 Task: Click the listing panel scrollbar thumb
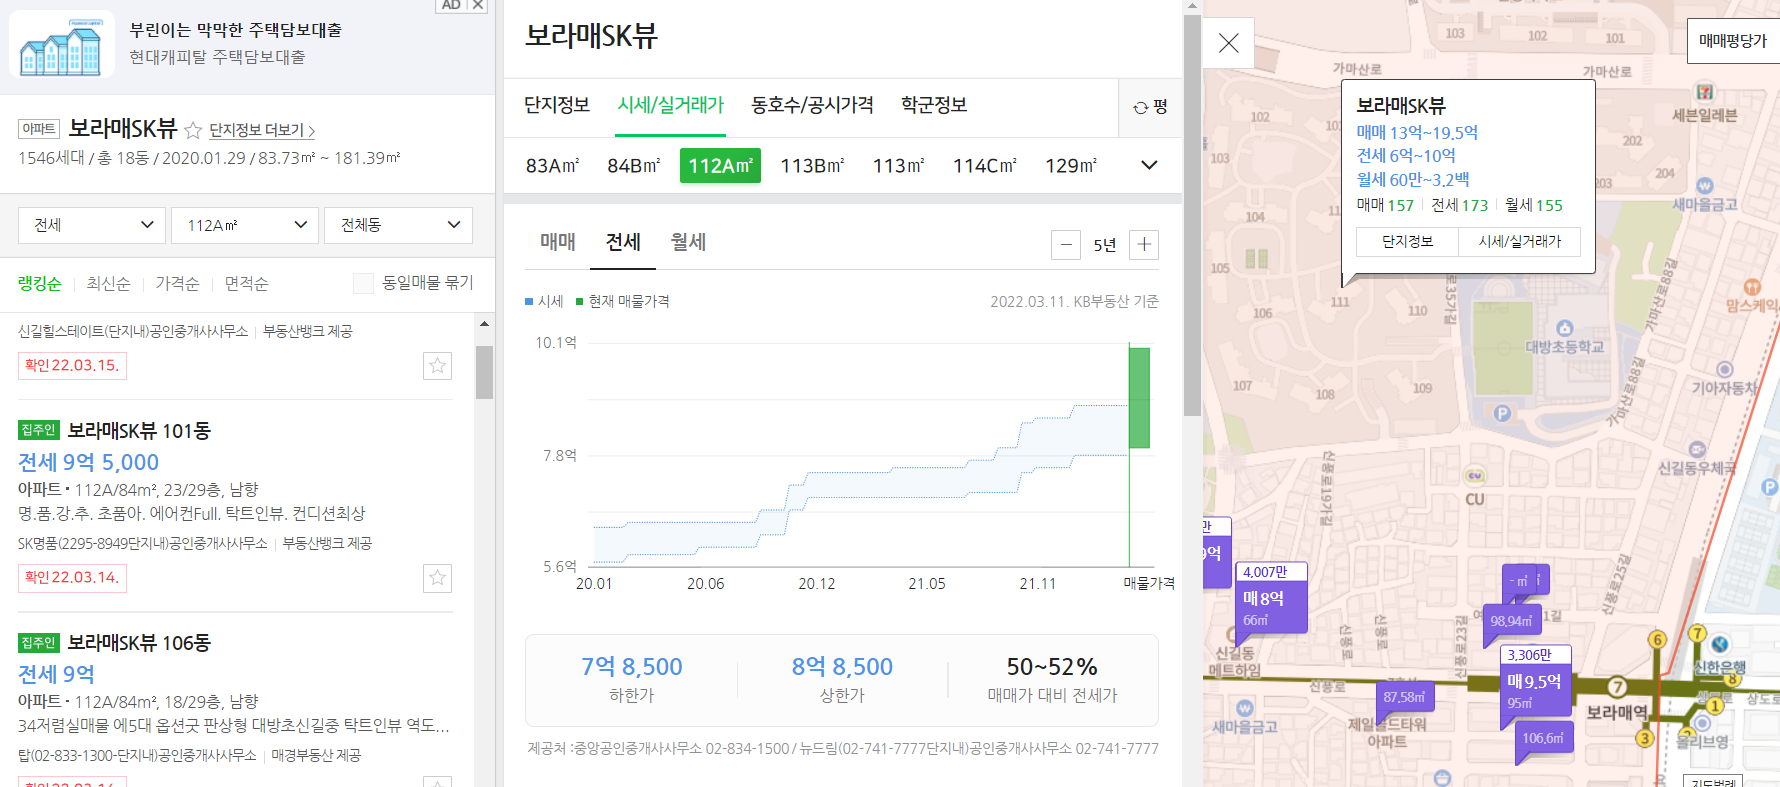[484, 372]
